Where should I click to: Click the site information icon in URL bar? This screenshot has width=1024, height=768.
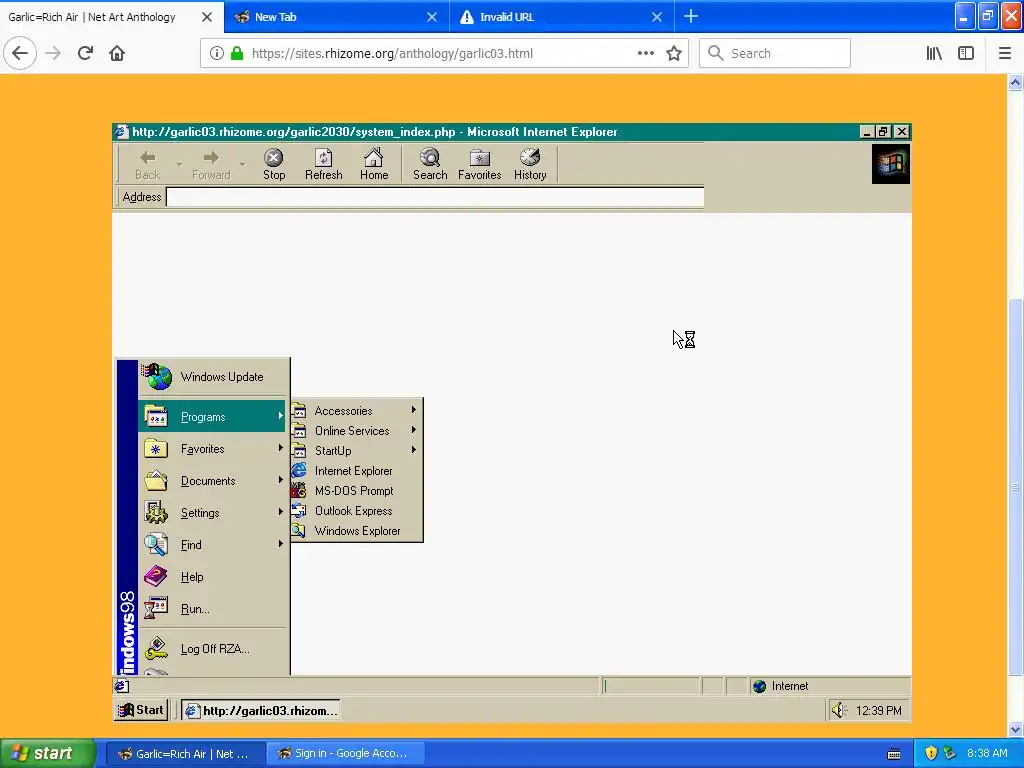[217, 54]
